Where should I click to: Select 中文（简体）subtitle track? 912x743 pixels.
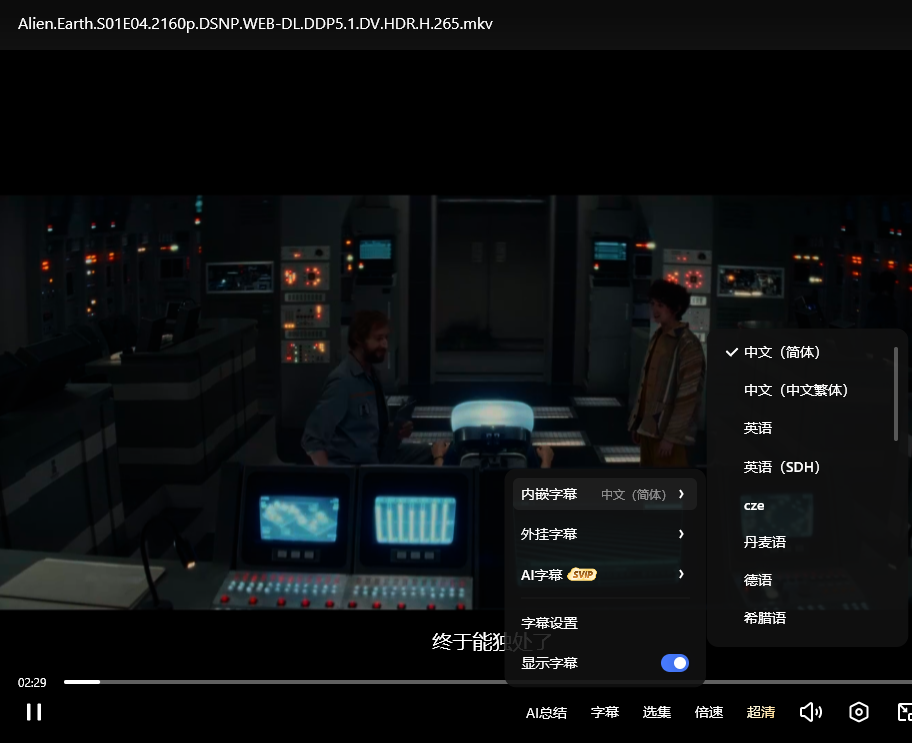tap(782, 352)
